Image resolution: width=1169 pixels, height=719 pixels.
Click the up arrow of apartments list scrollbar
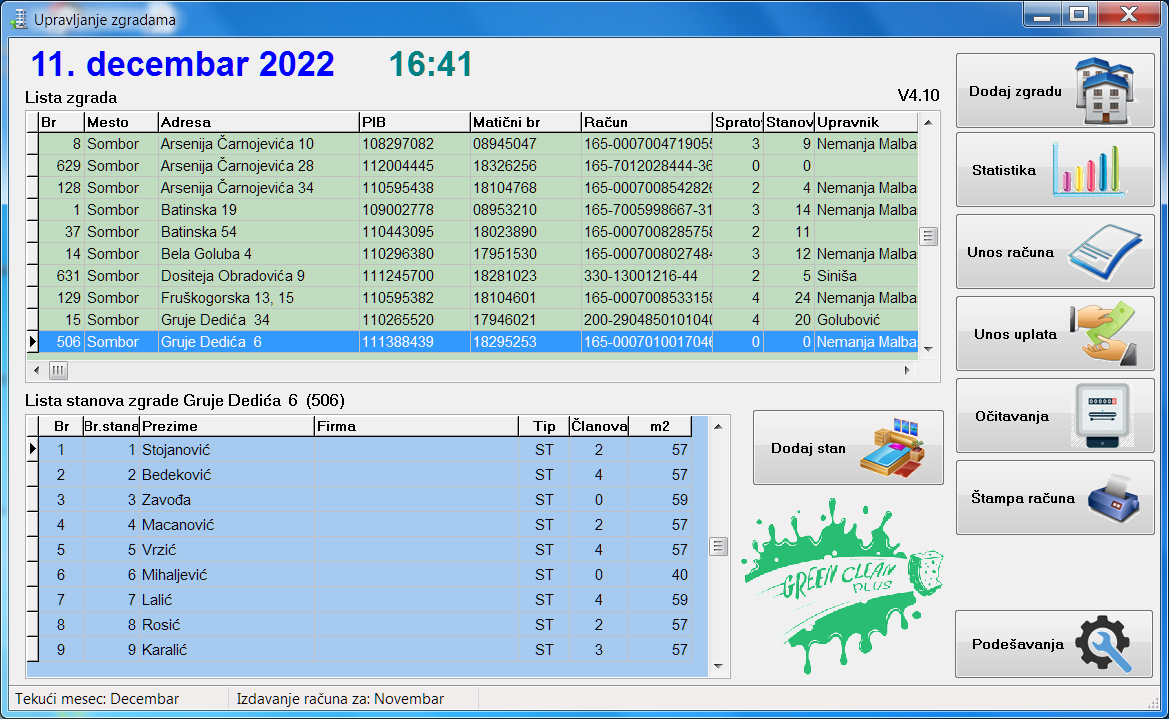718,427
